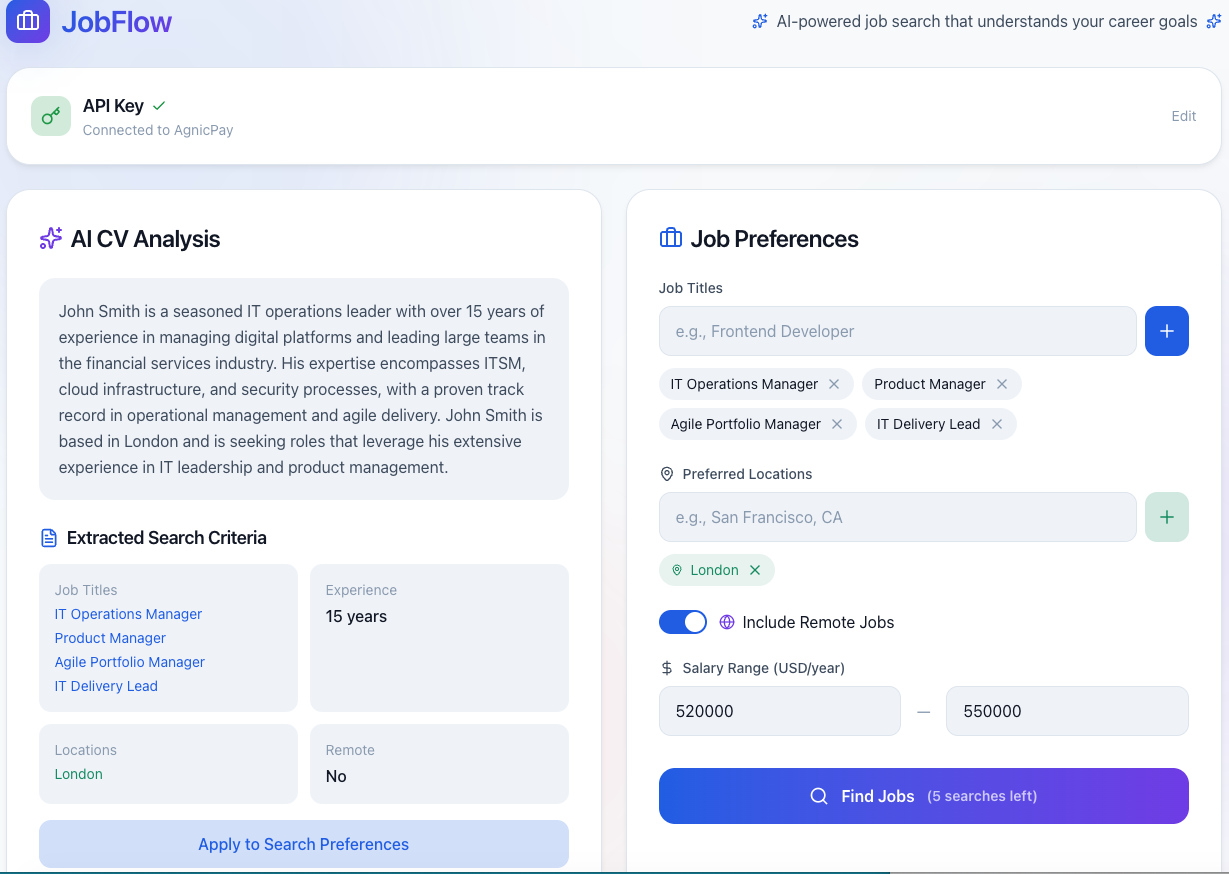Viewport: 1229px width, 874px height.
Task: Click the green plus button to add a location
Action: (1166, 517)
